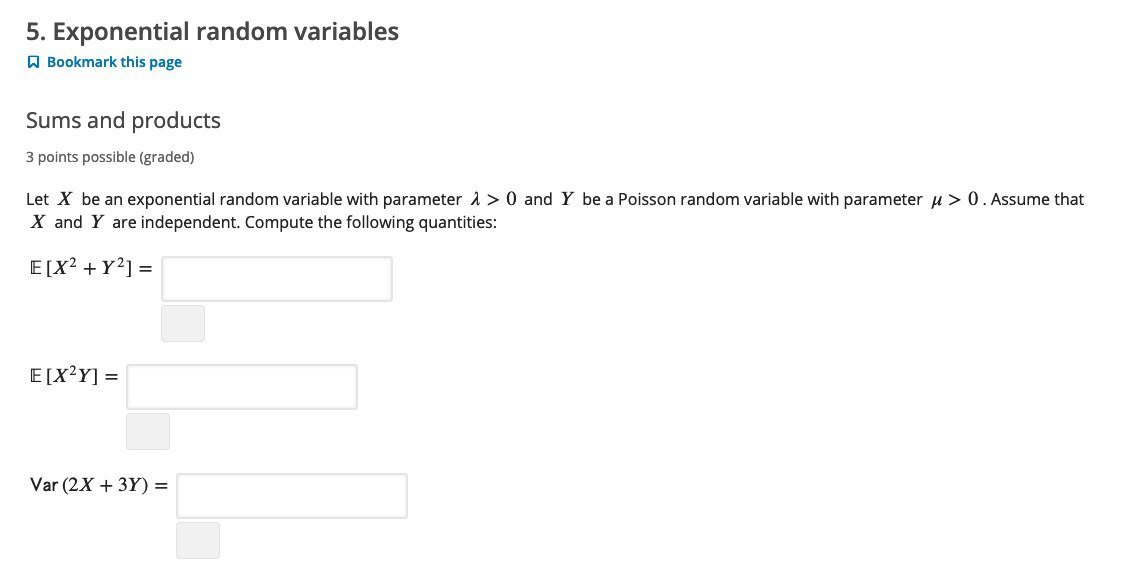Click the gray preview box under E[X²Y]

(x=148, y=432)
